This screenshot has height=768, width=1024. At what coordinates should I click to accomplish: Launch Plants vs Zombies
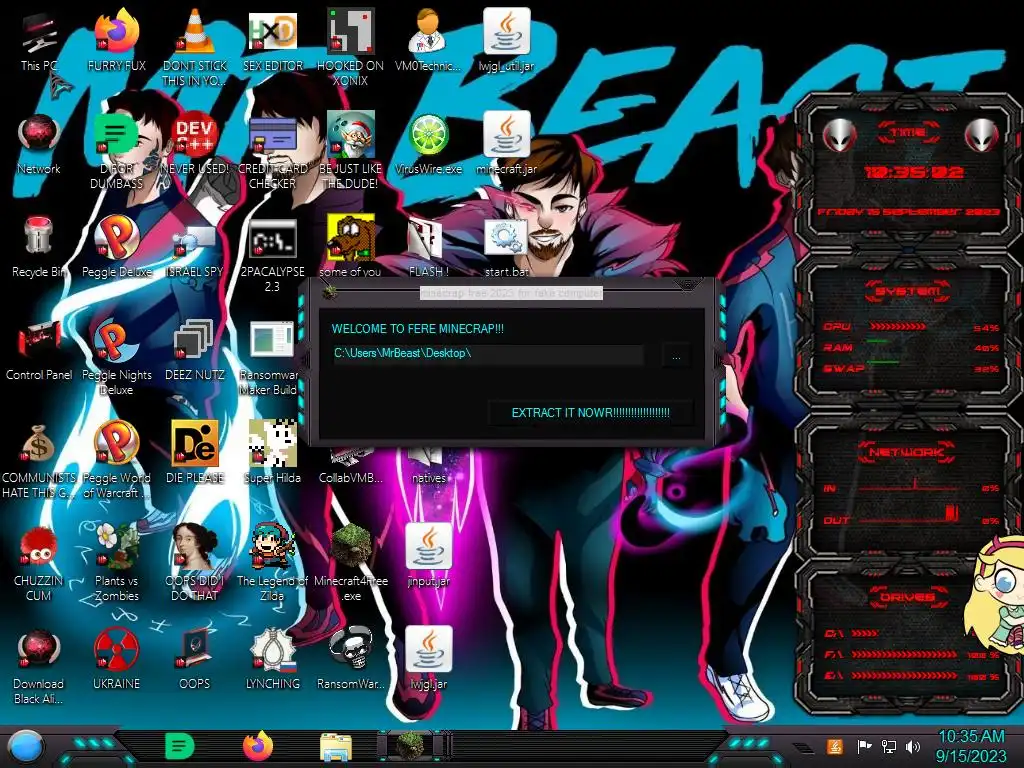coord(116,546)
